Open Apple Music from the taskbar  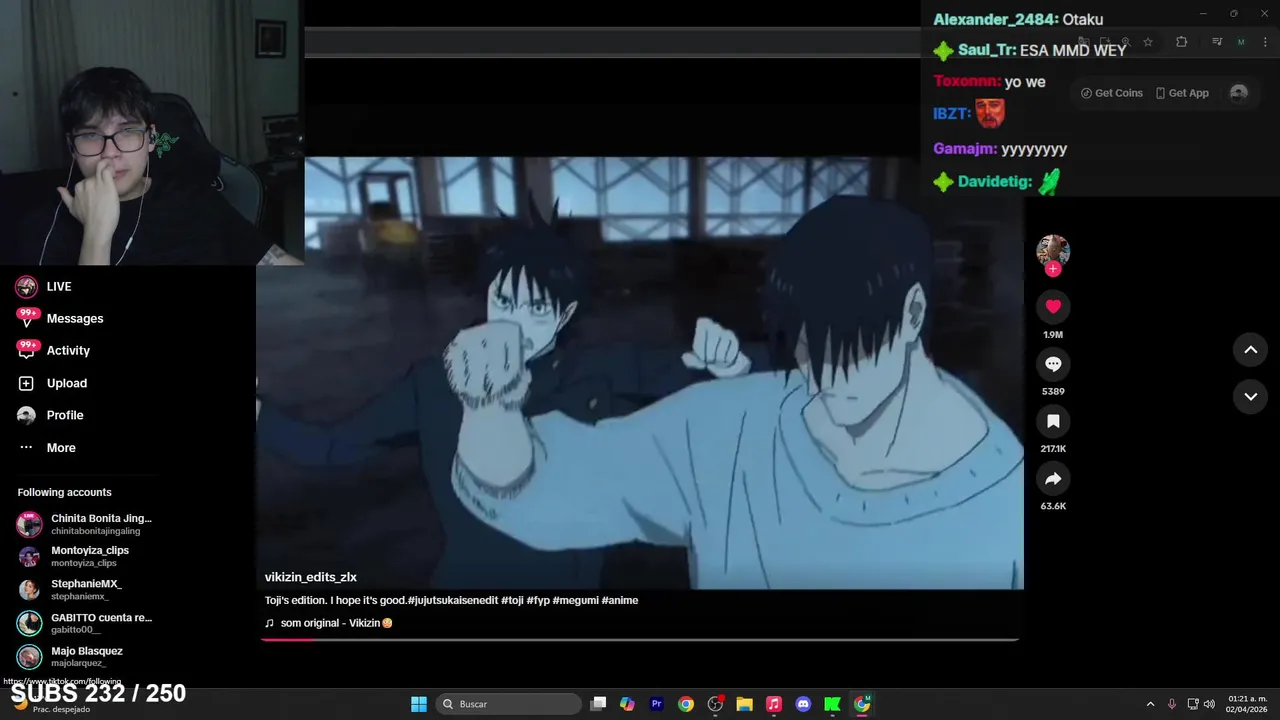coord(773,704)
